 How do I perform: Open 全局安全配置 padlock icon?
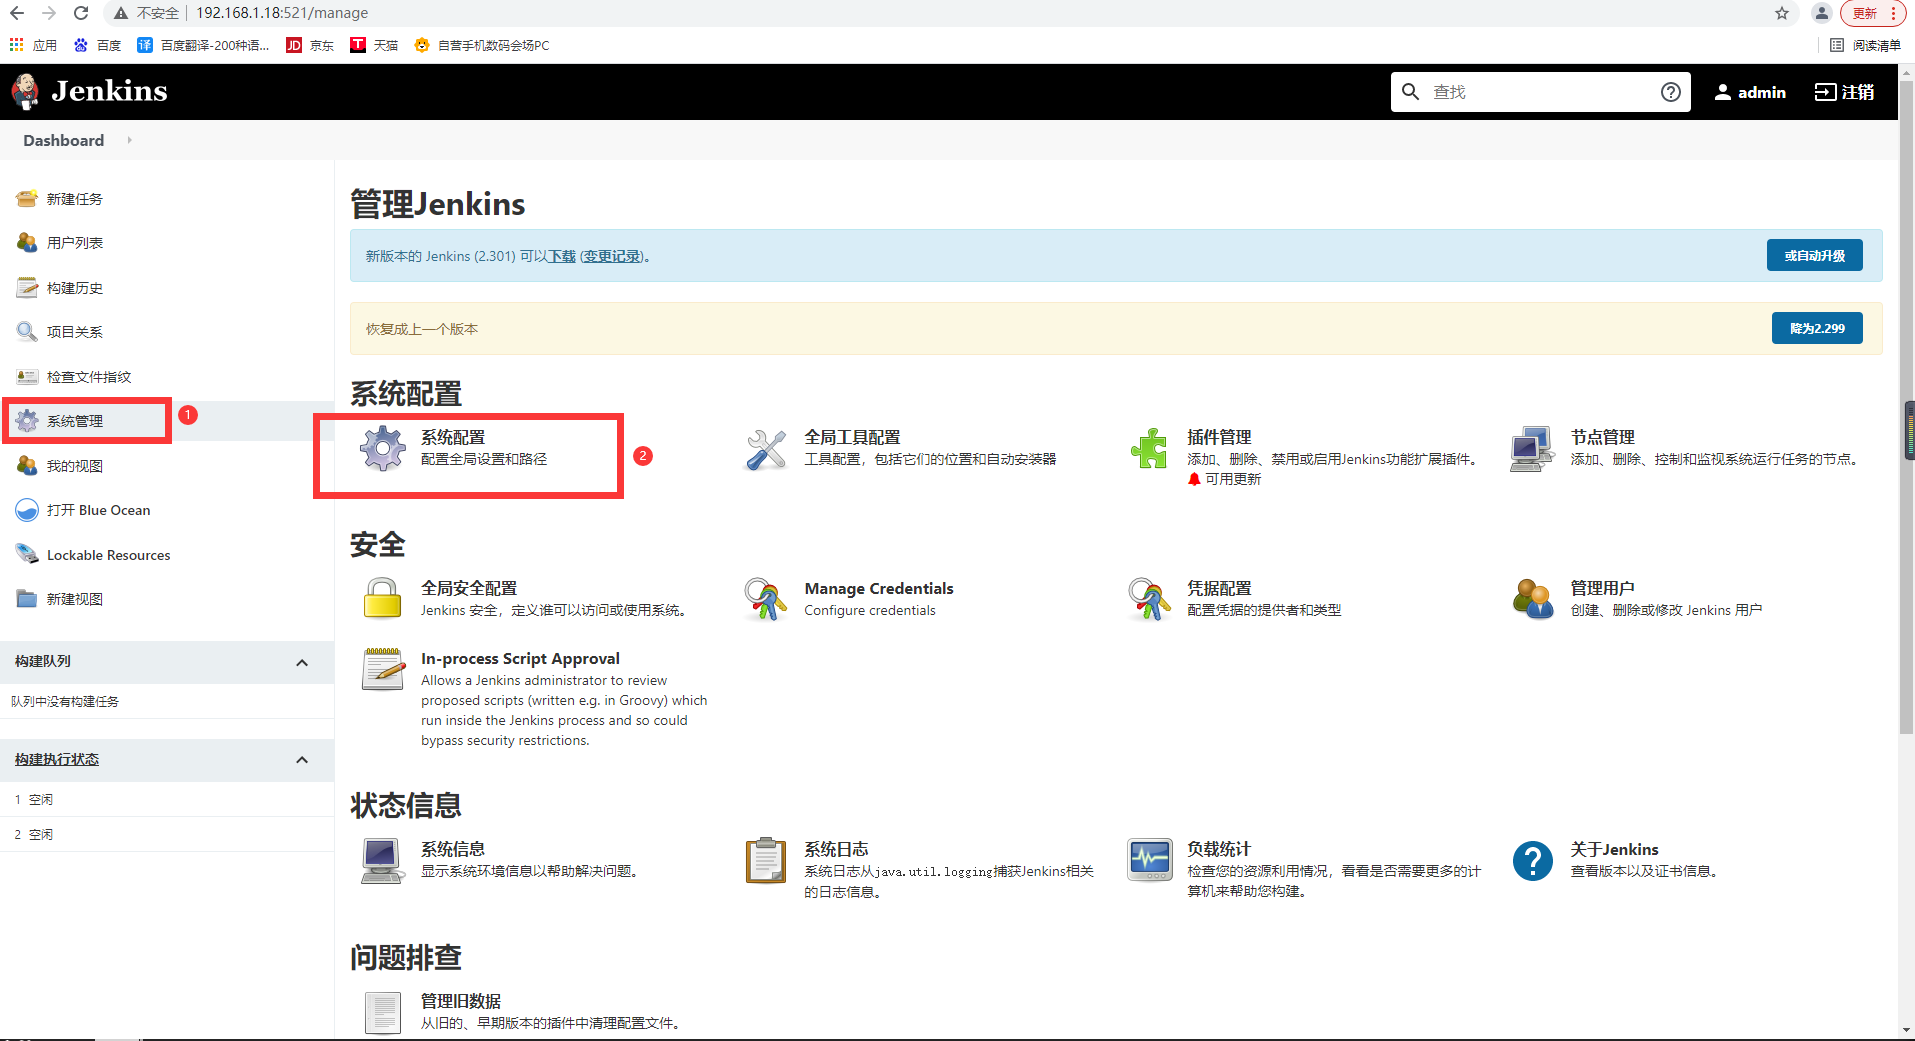[x=382, y=598]
